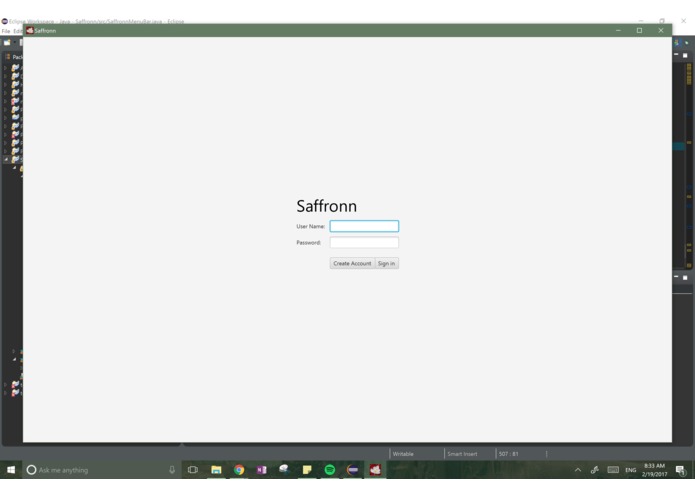The image size is (695, 494).
Task: Open the clock showing 8:33 AM
Action: (x=654, y=470)
